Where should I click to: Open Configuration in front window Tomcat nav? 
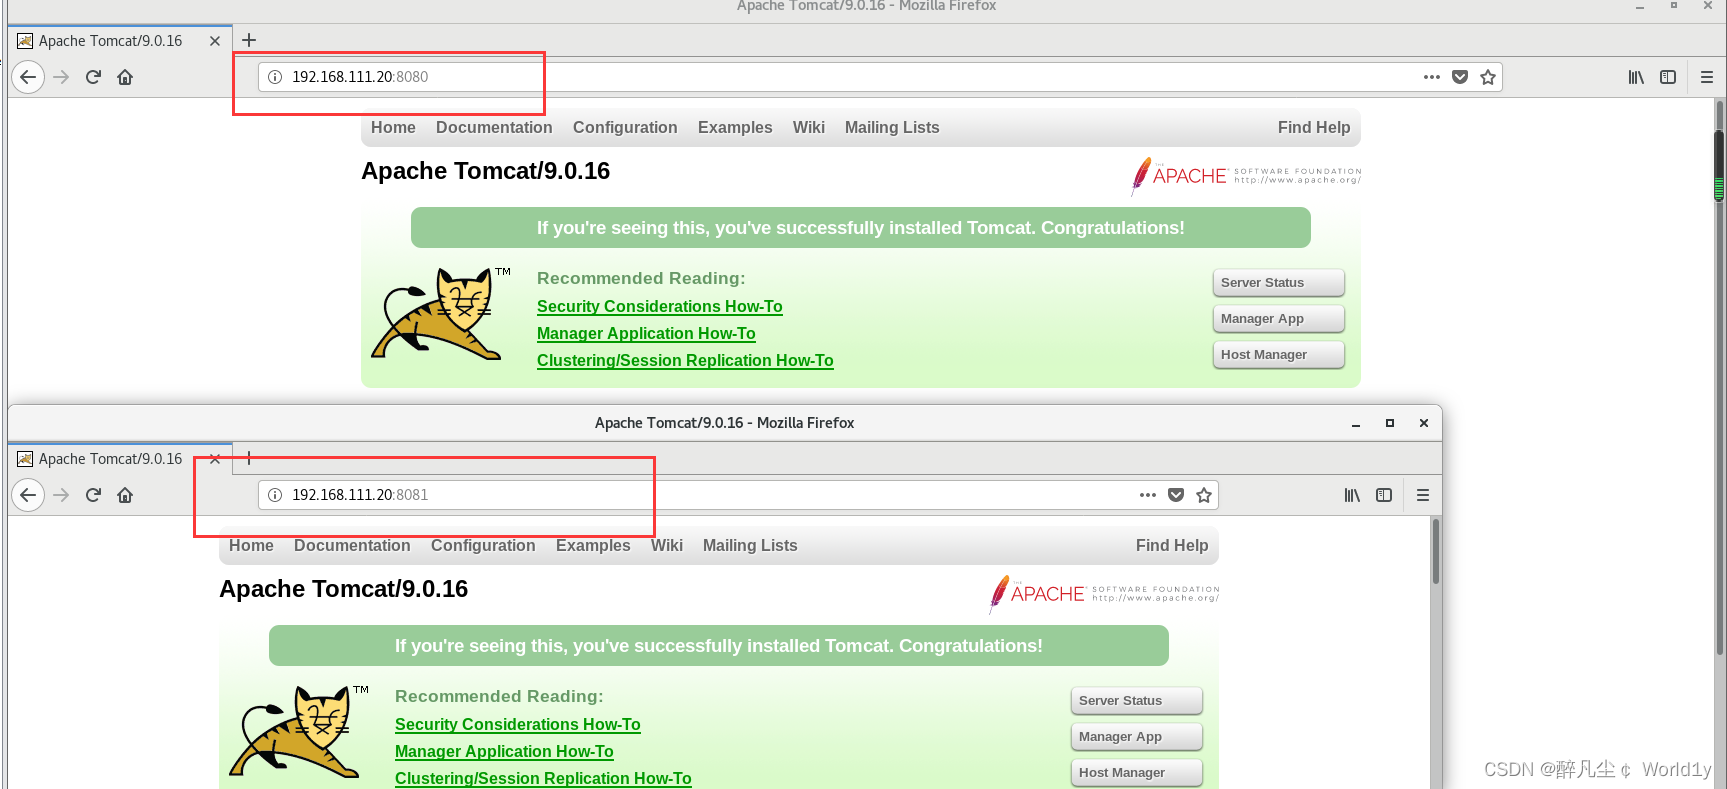click(483, 545)
